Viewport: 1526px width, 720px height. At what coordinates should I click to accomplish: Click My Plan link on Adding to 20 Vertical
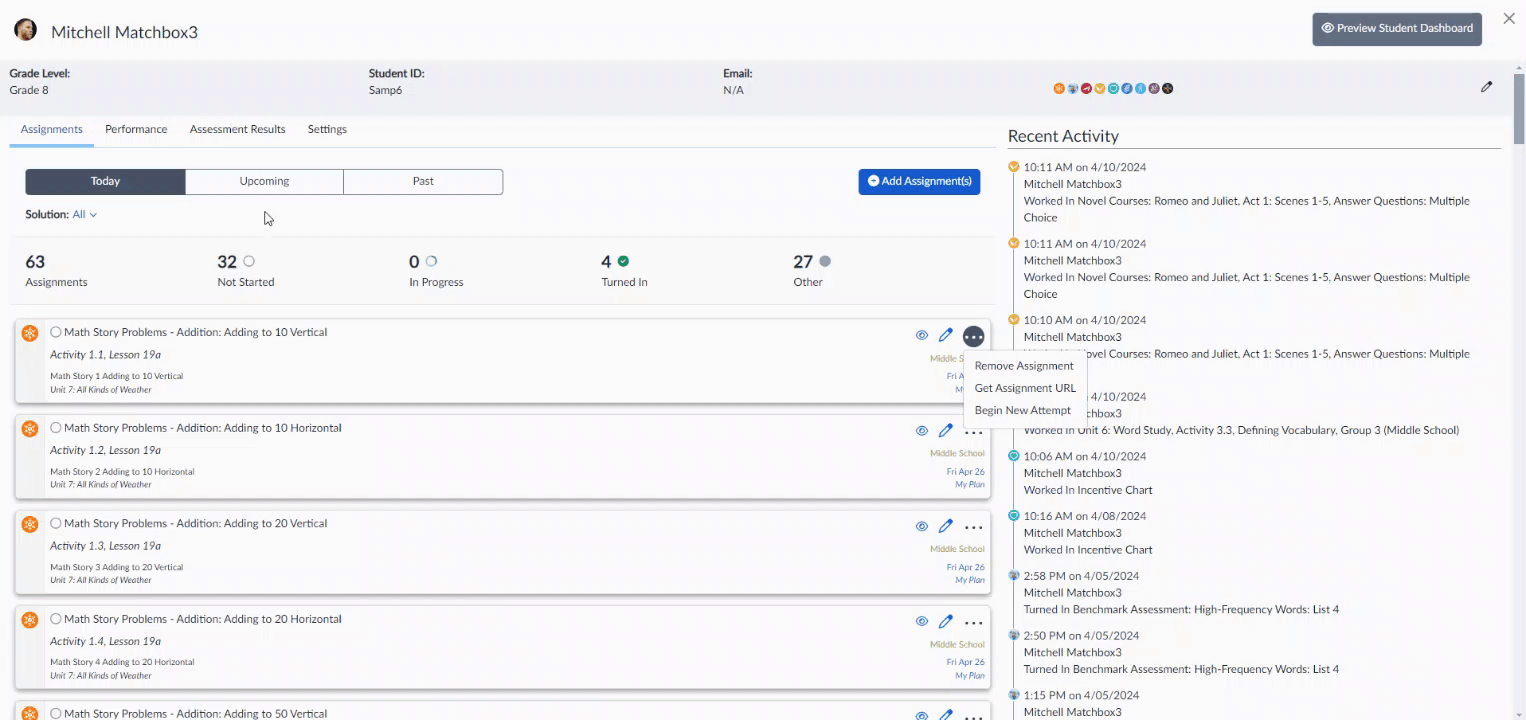coord(970,580)
